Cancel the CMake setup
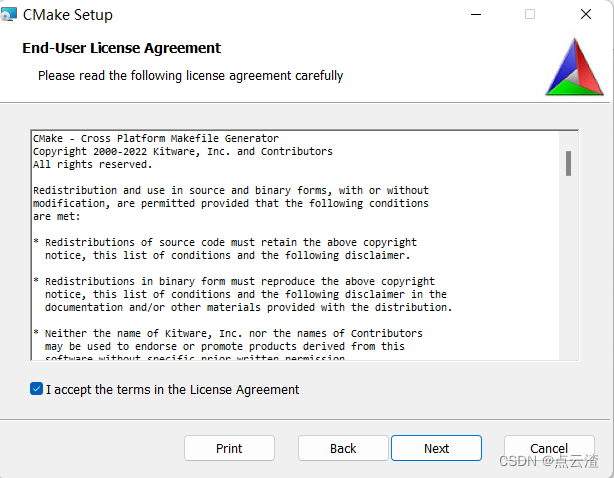Viewport: 614px width, 478px height. tap(549, 448)
